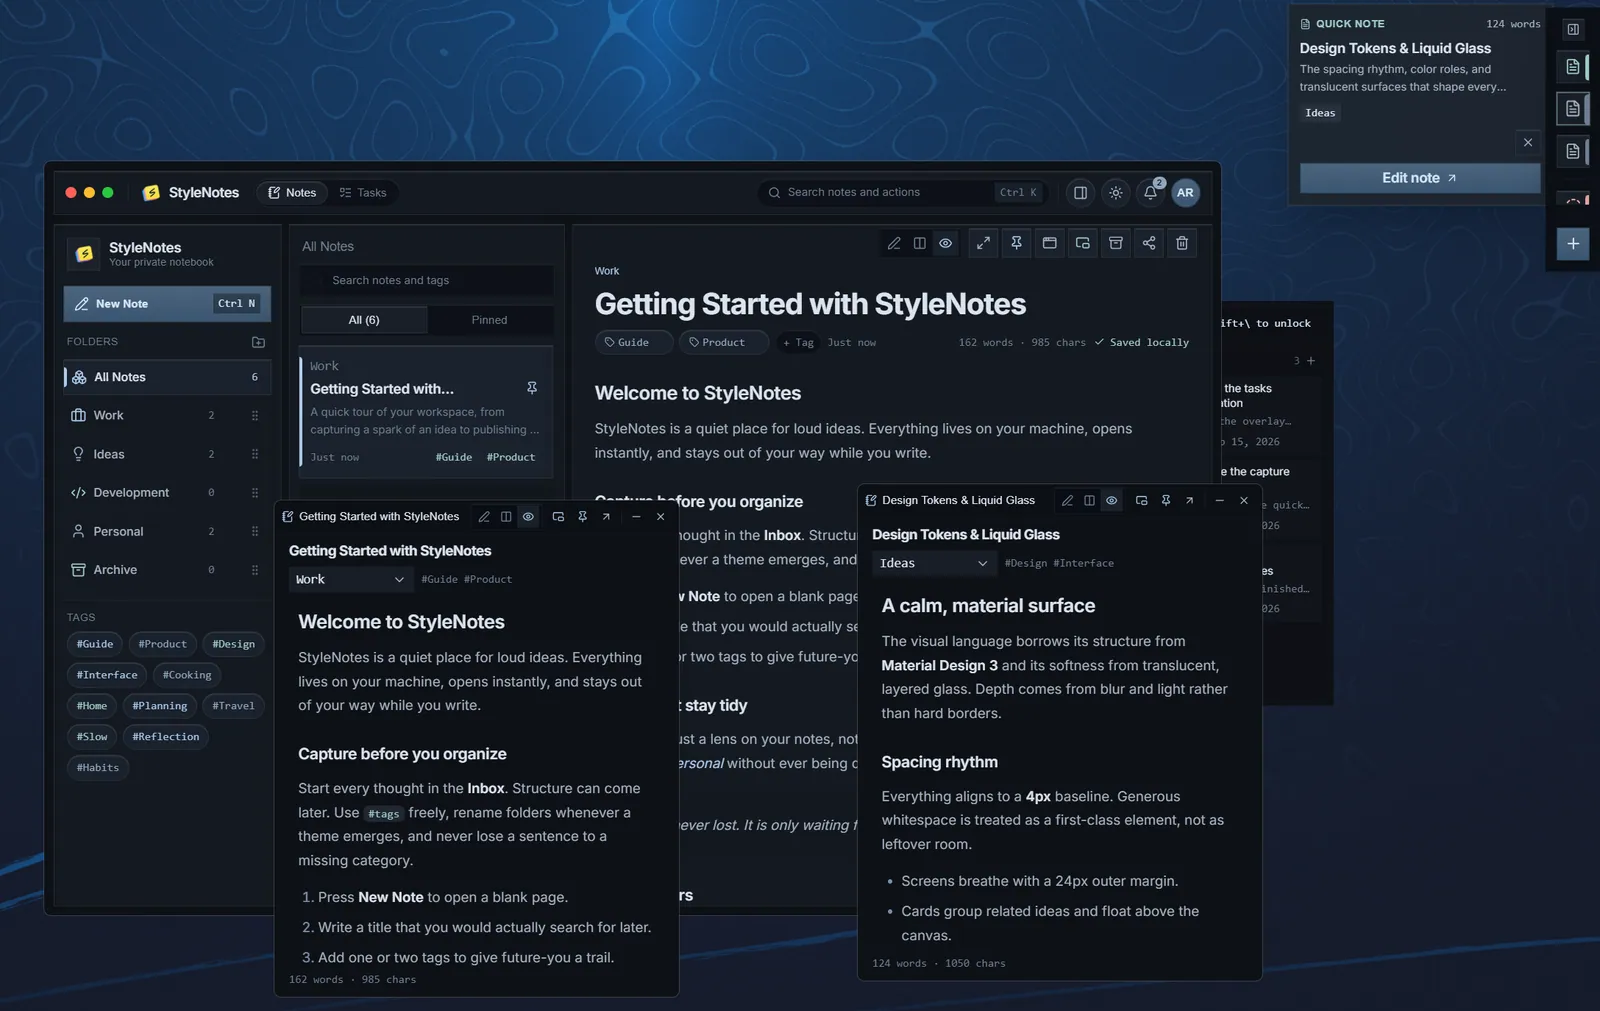1600x1011 pixels.
Task: Add a new folder in Folders section
Action: click(x=258, y=342)
